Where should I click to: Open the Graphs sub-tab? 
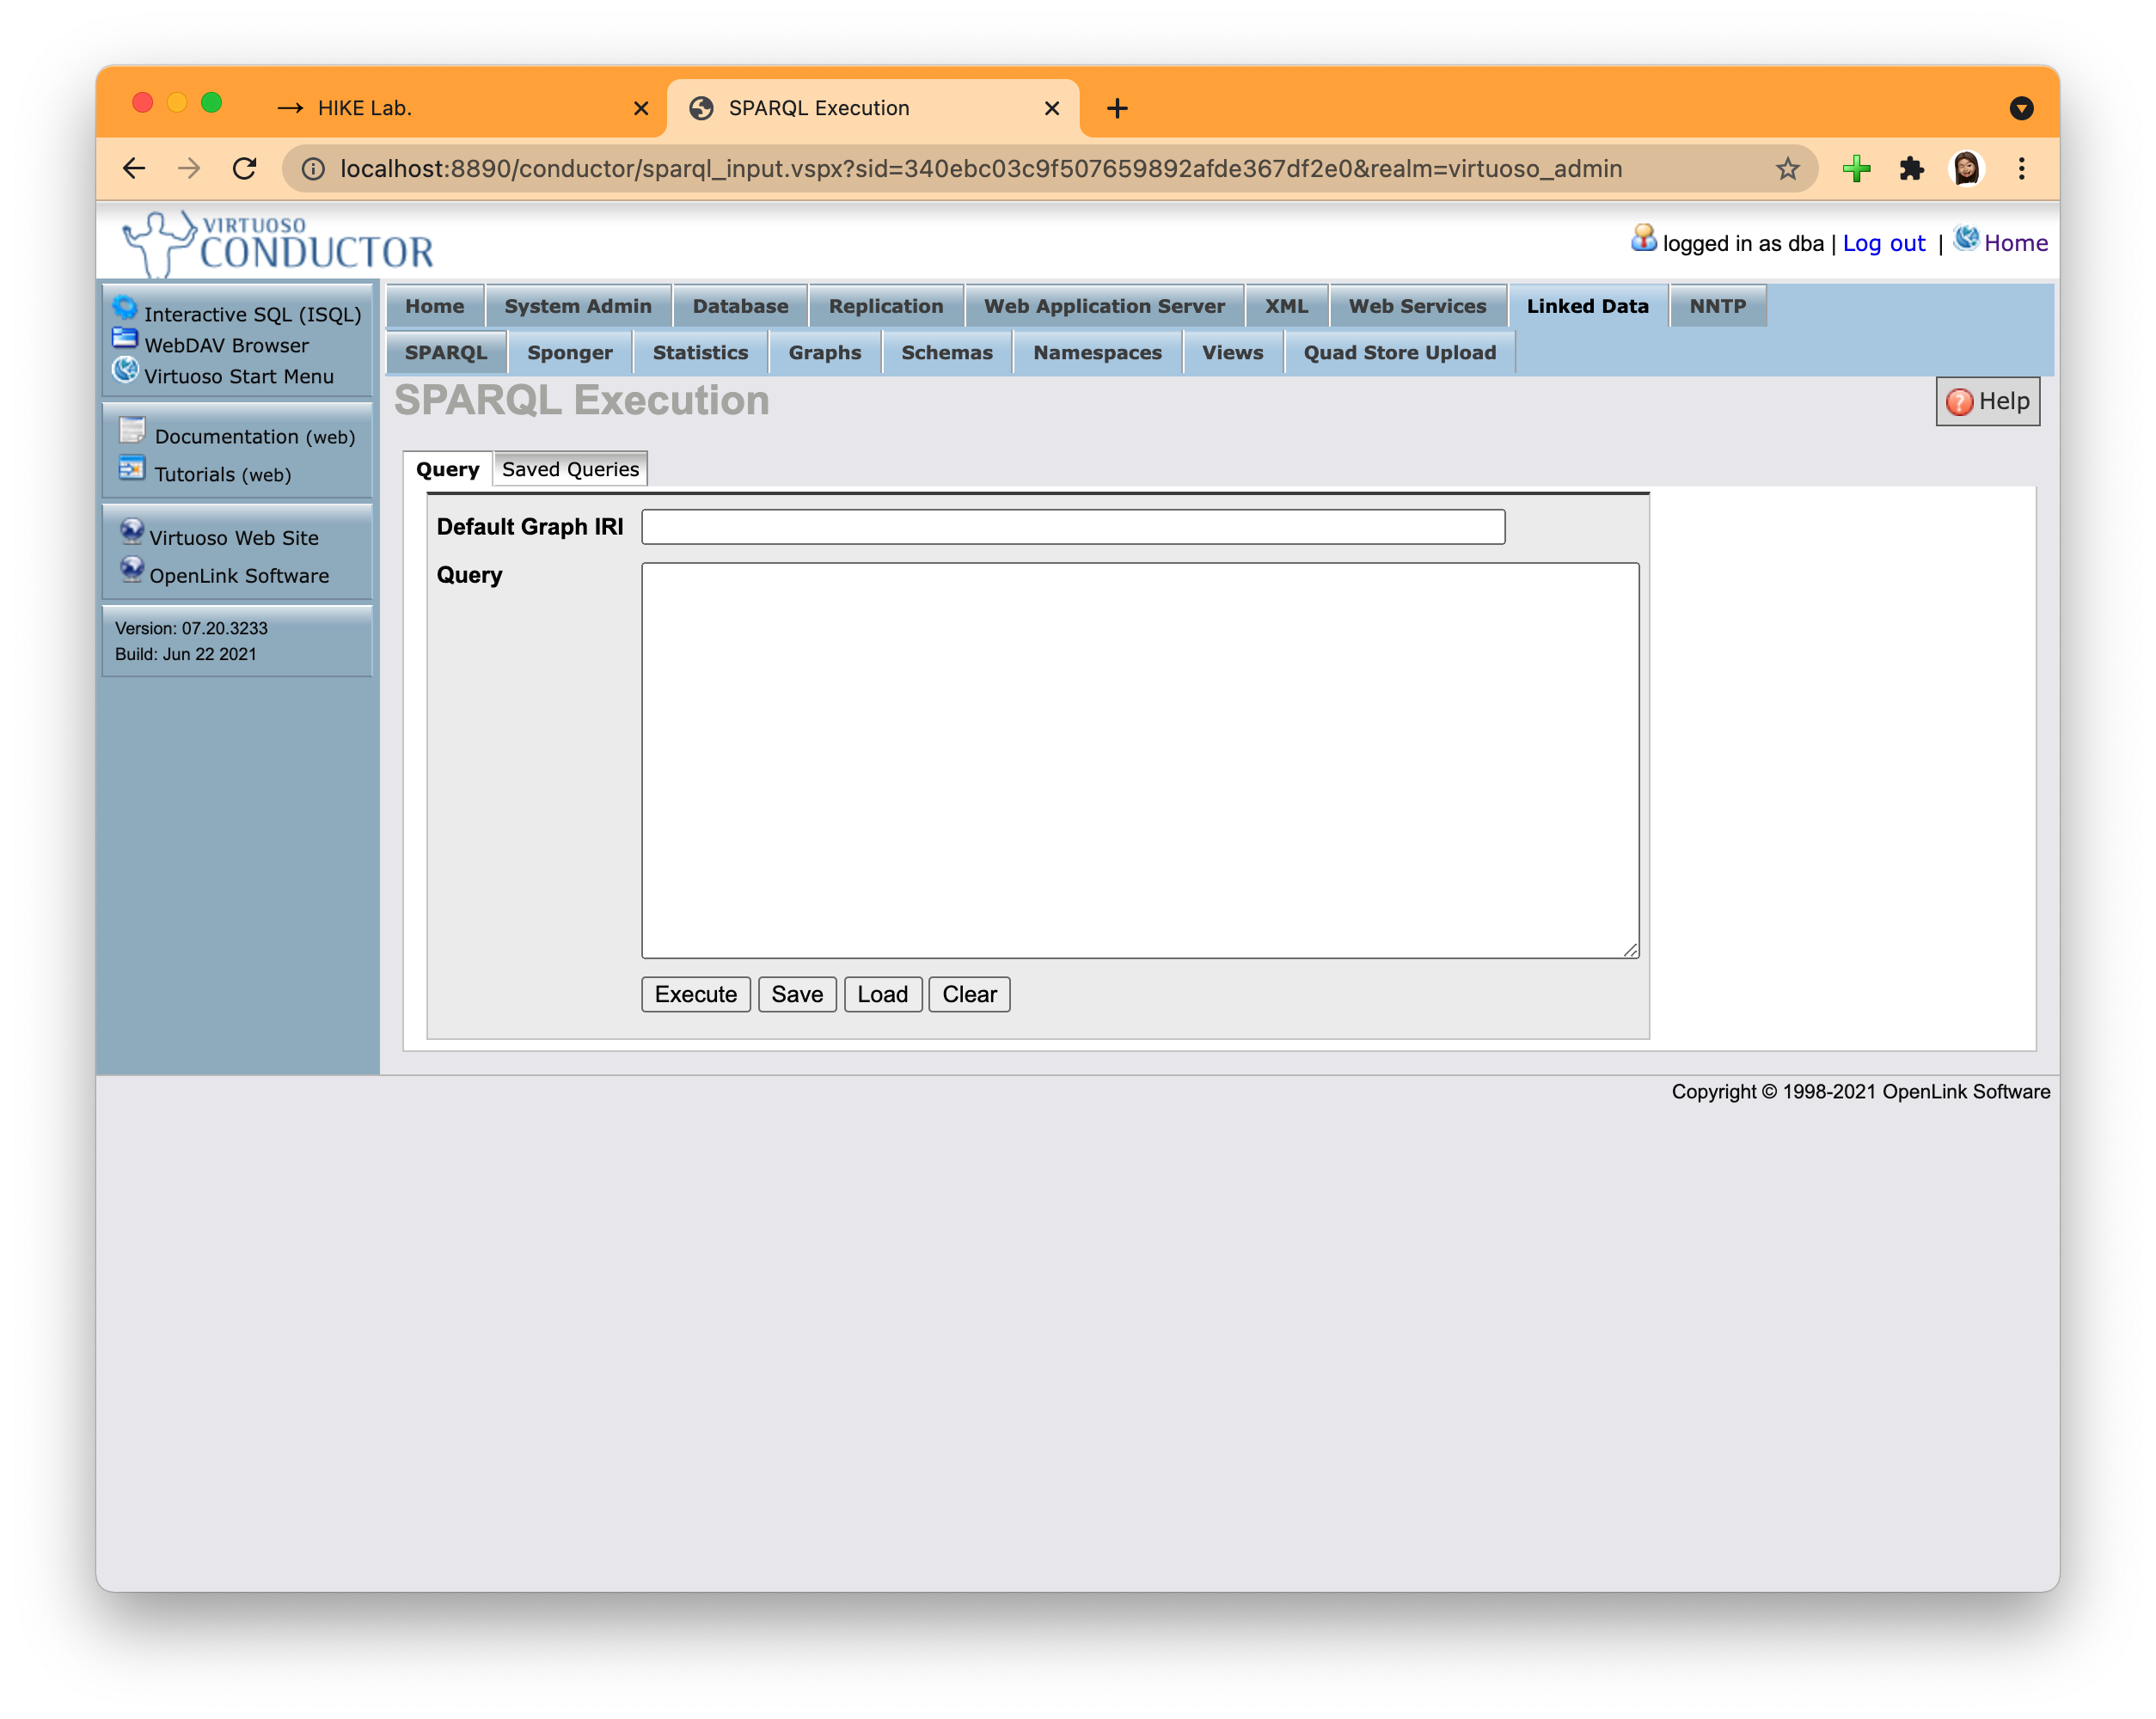point(824,352)
